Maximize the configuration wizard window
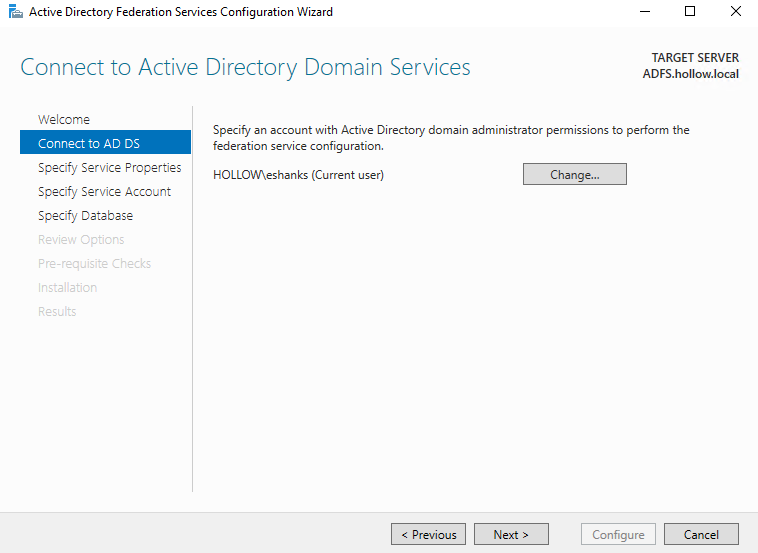This screenshot has height=553, width=758. pyautogui.click(x=689, y=12)
